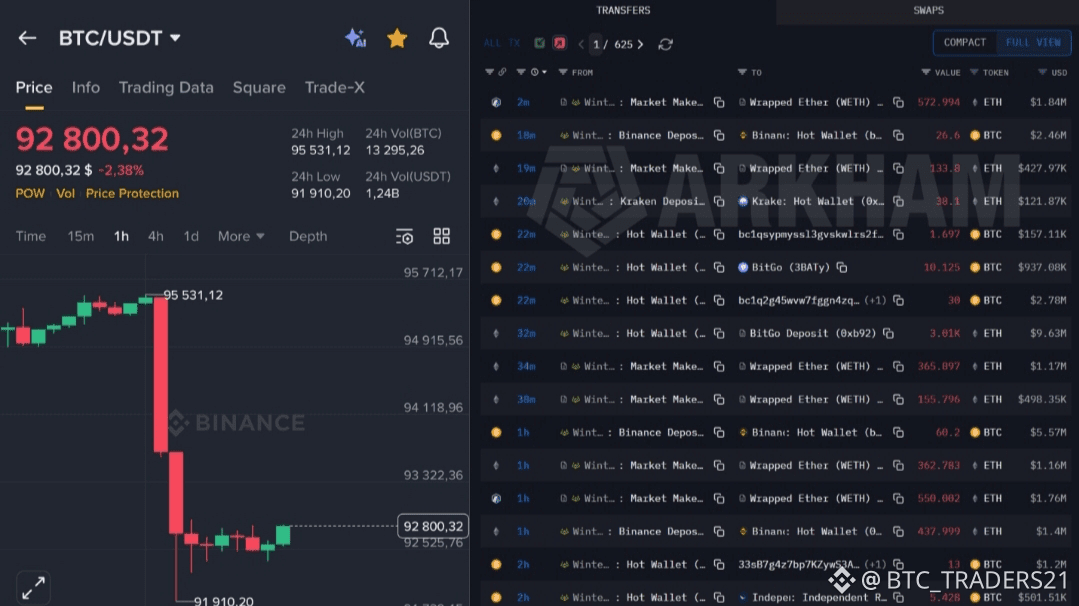1079x606 pixels.
Task: Copy the bc1q2g45wvw7fggn4zq address
Action: tap(898, 301)
